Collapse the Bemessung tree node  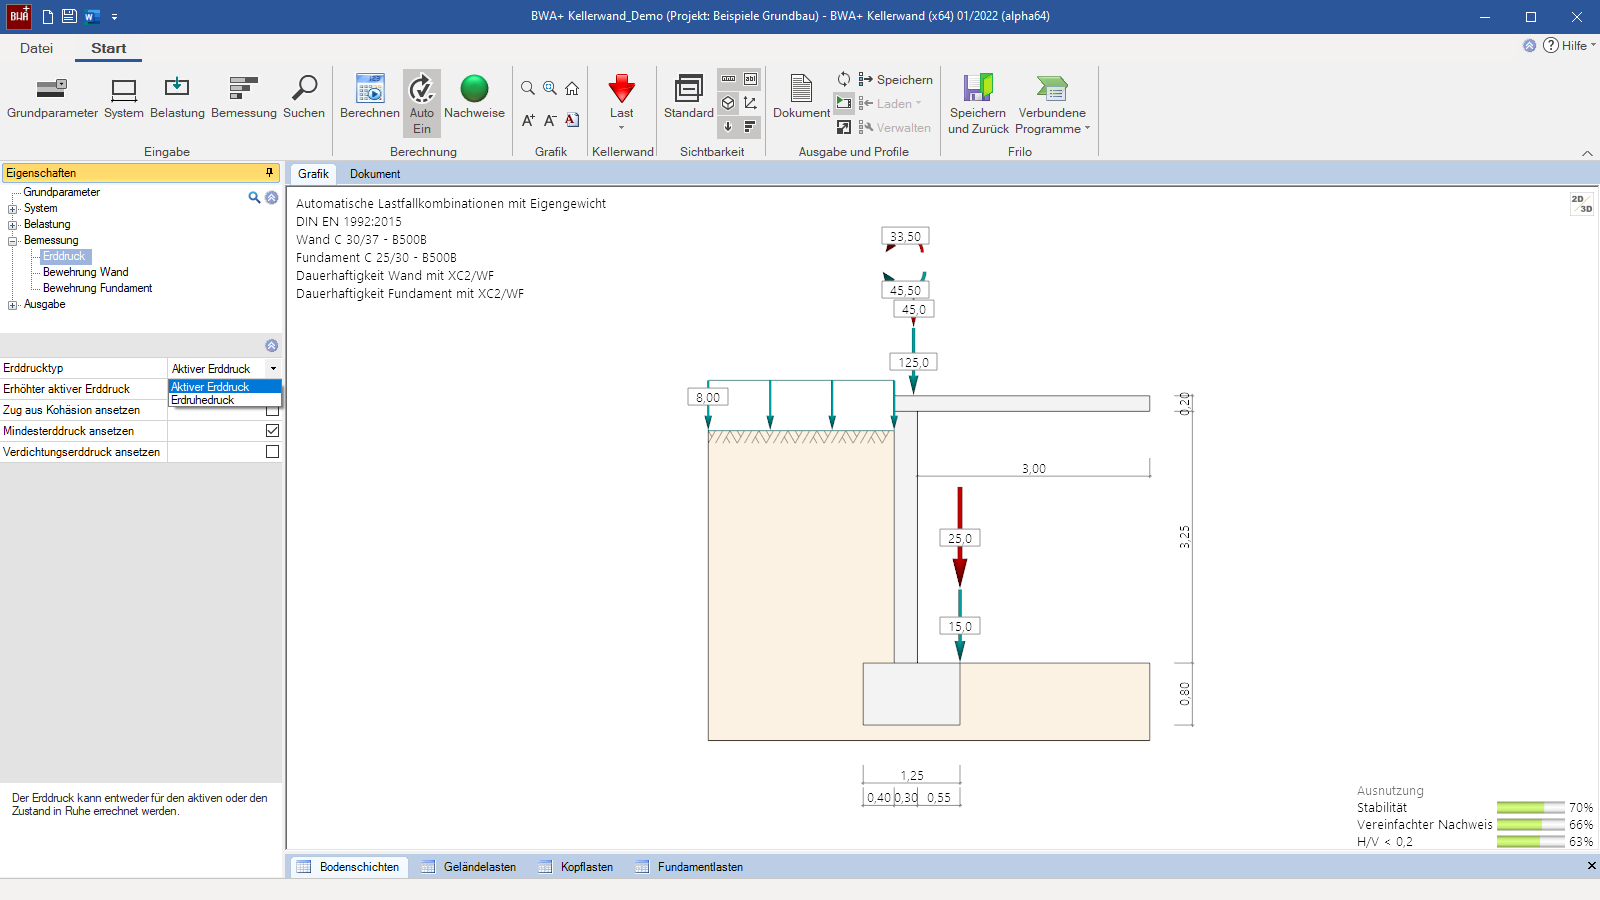(13, 241)
